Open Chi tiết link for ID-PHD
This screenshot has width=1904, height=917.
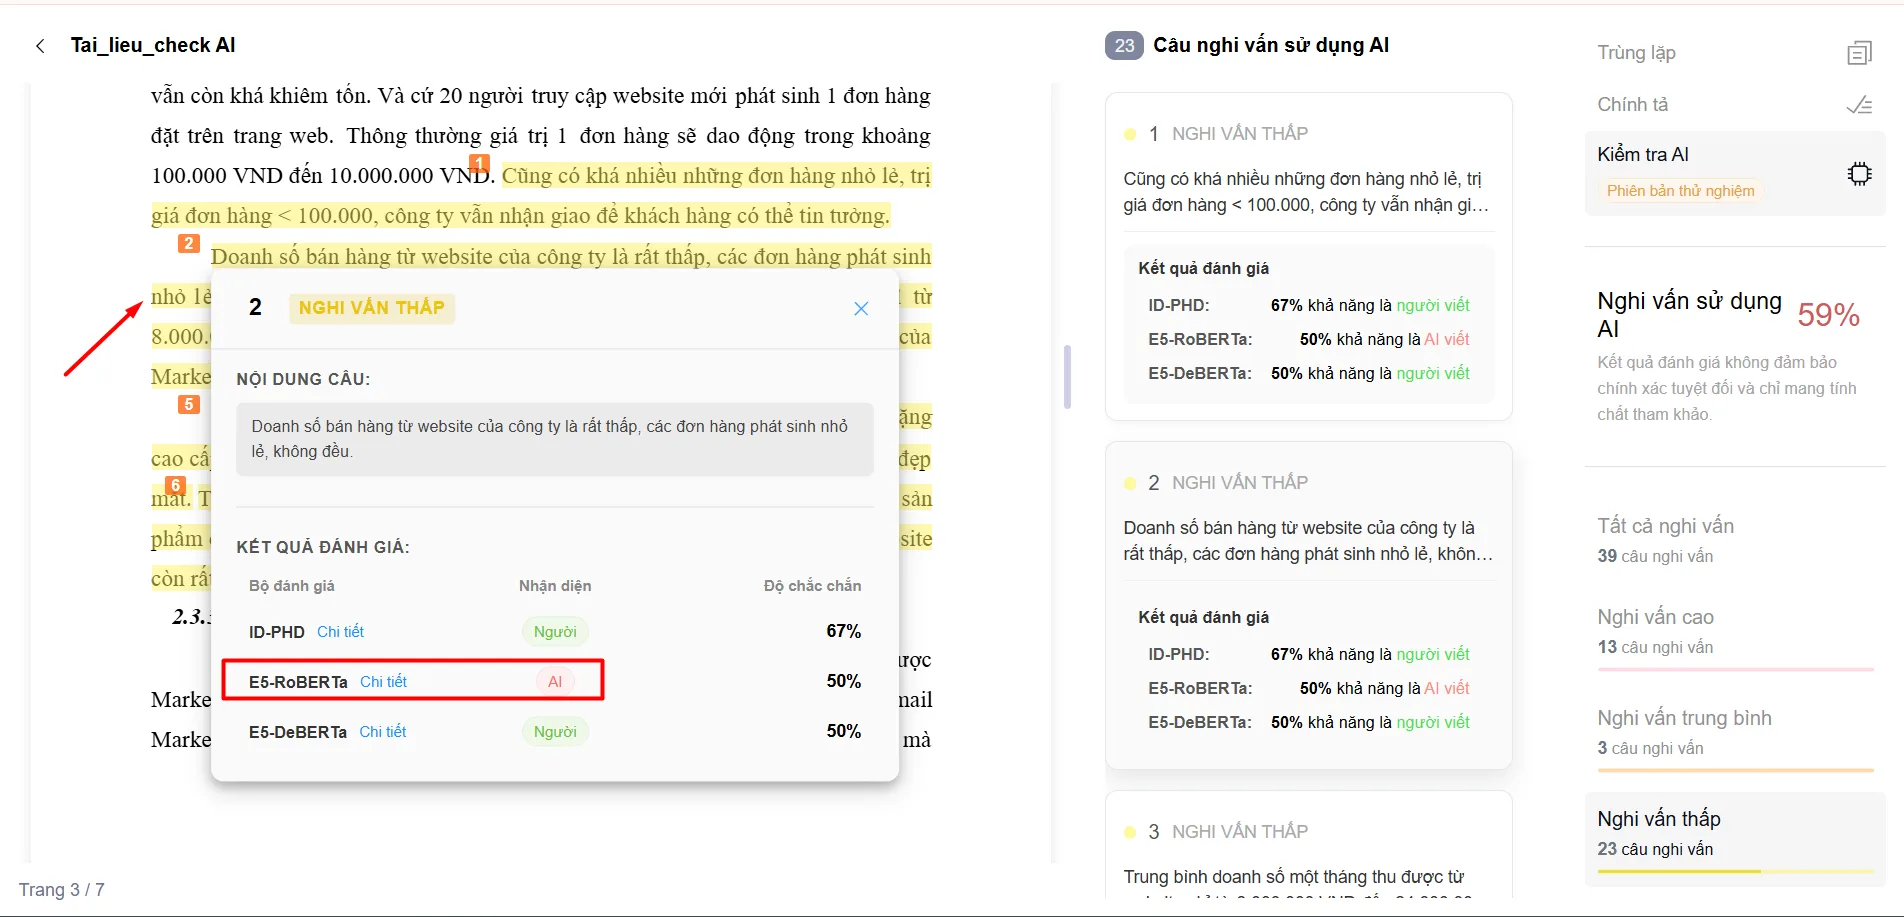pos(340,632)
